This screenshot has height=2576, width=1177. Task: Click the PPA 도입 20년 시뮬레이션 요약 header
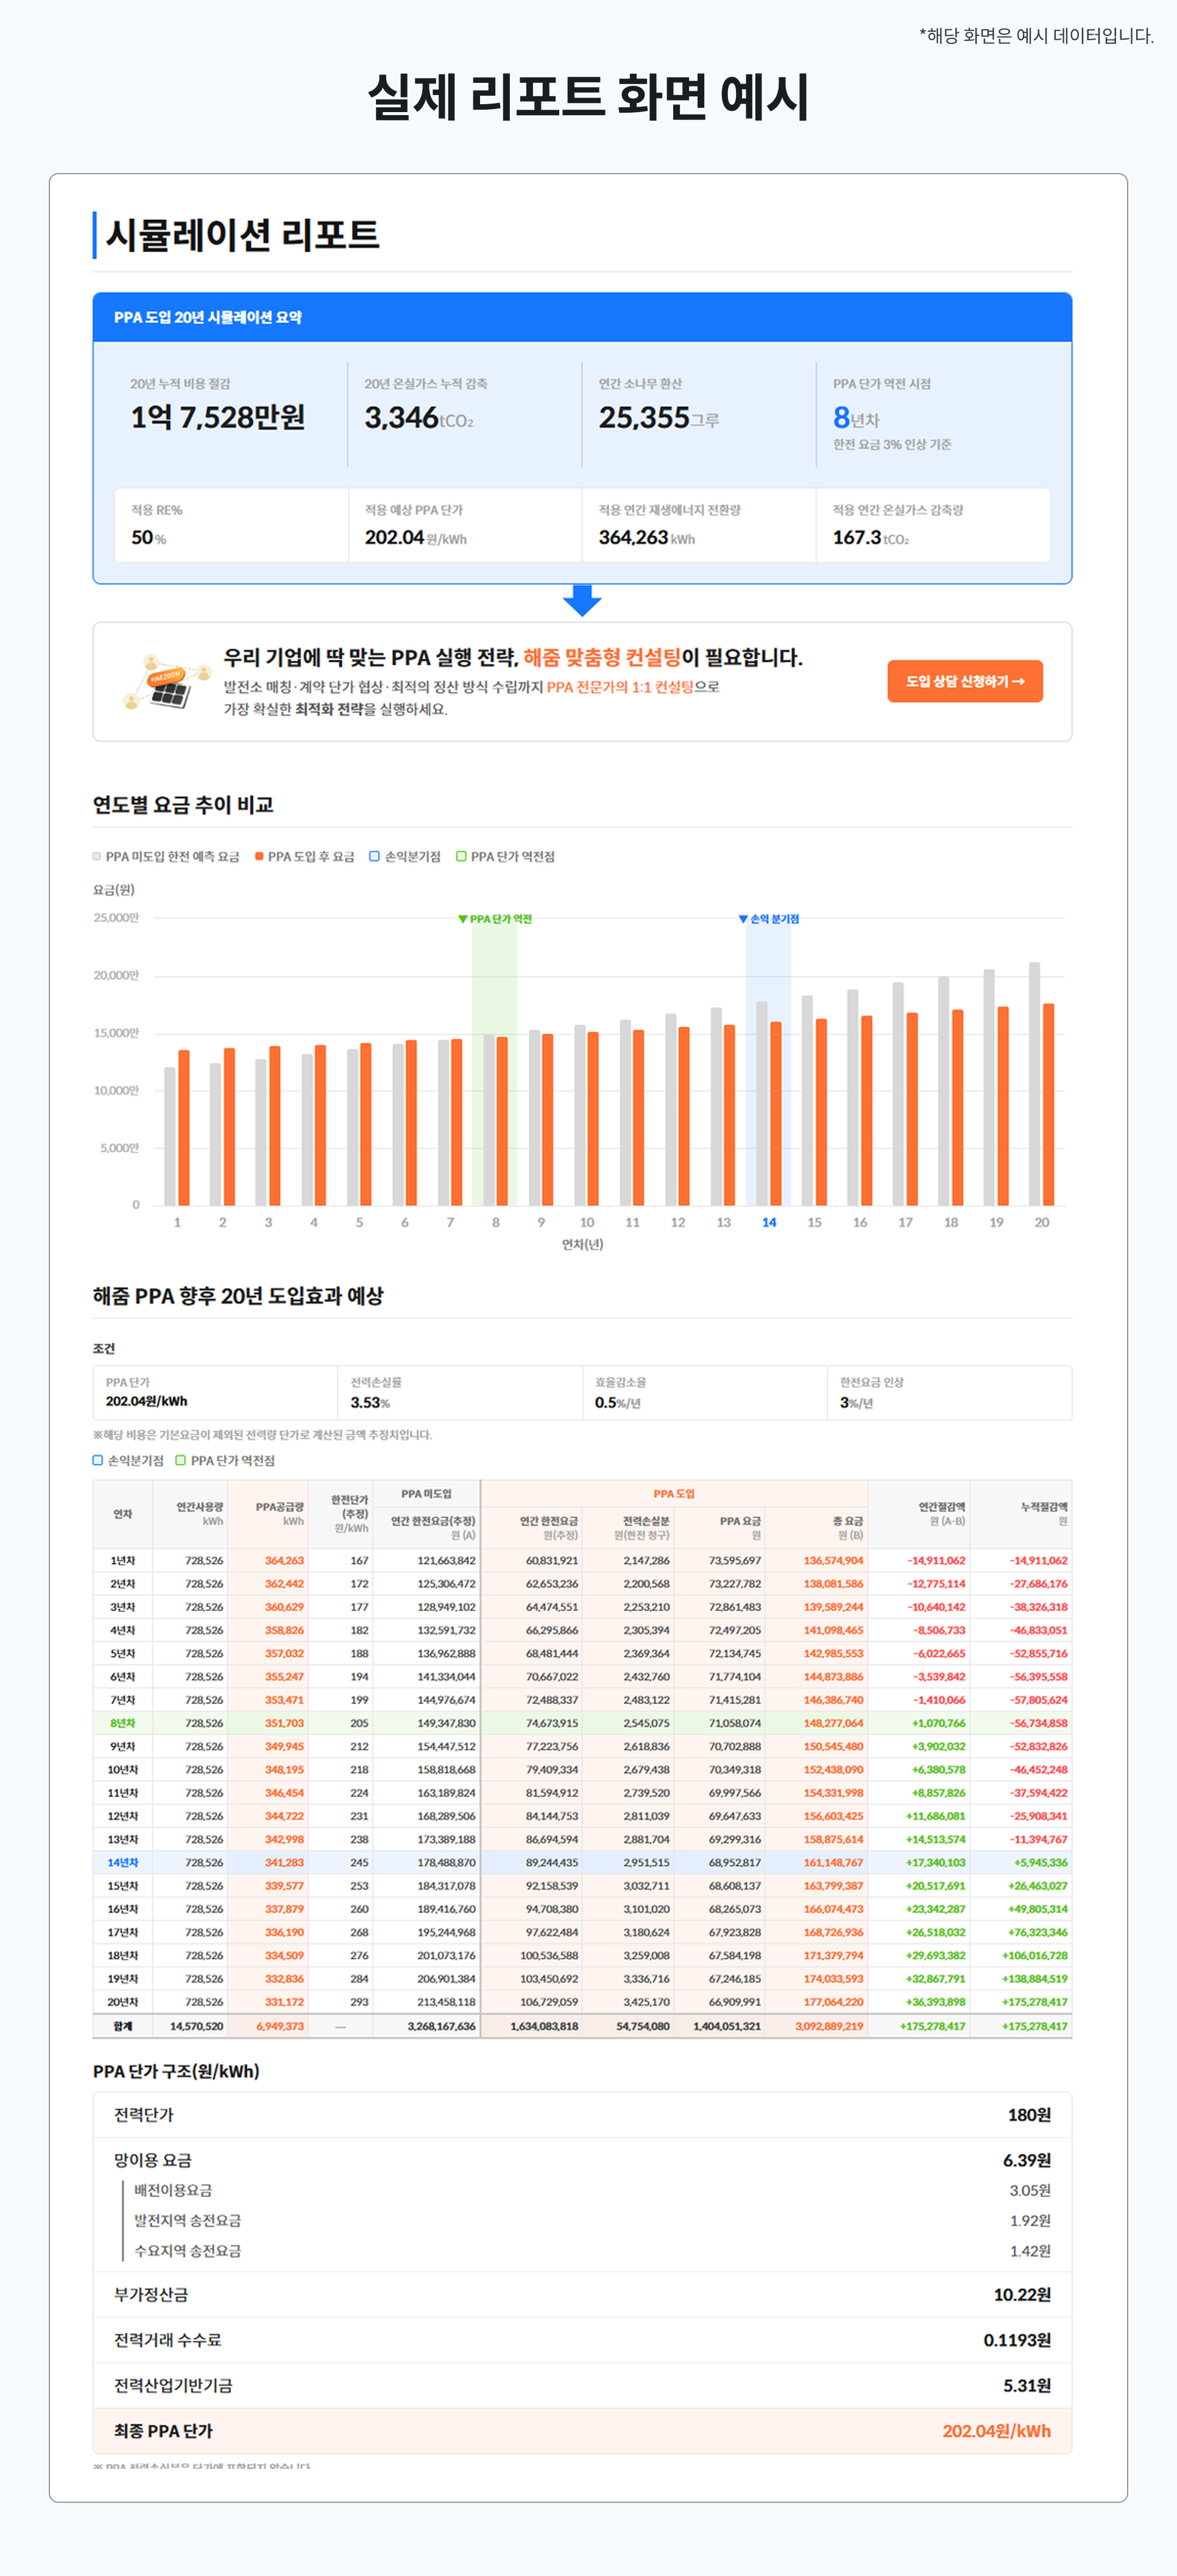(x=582, y=317)
